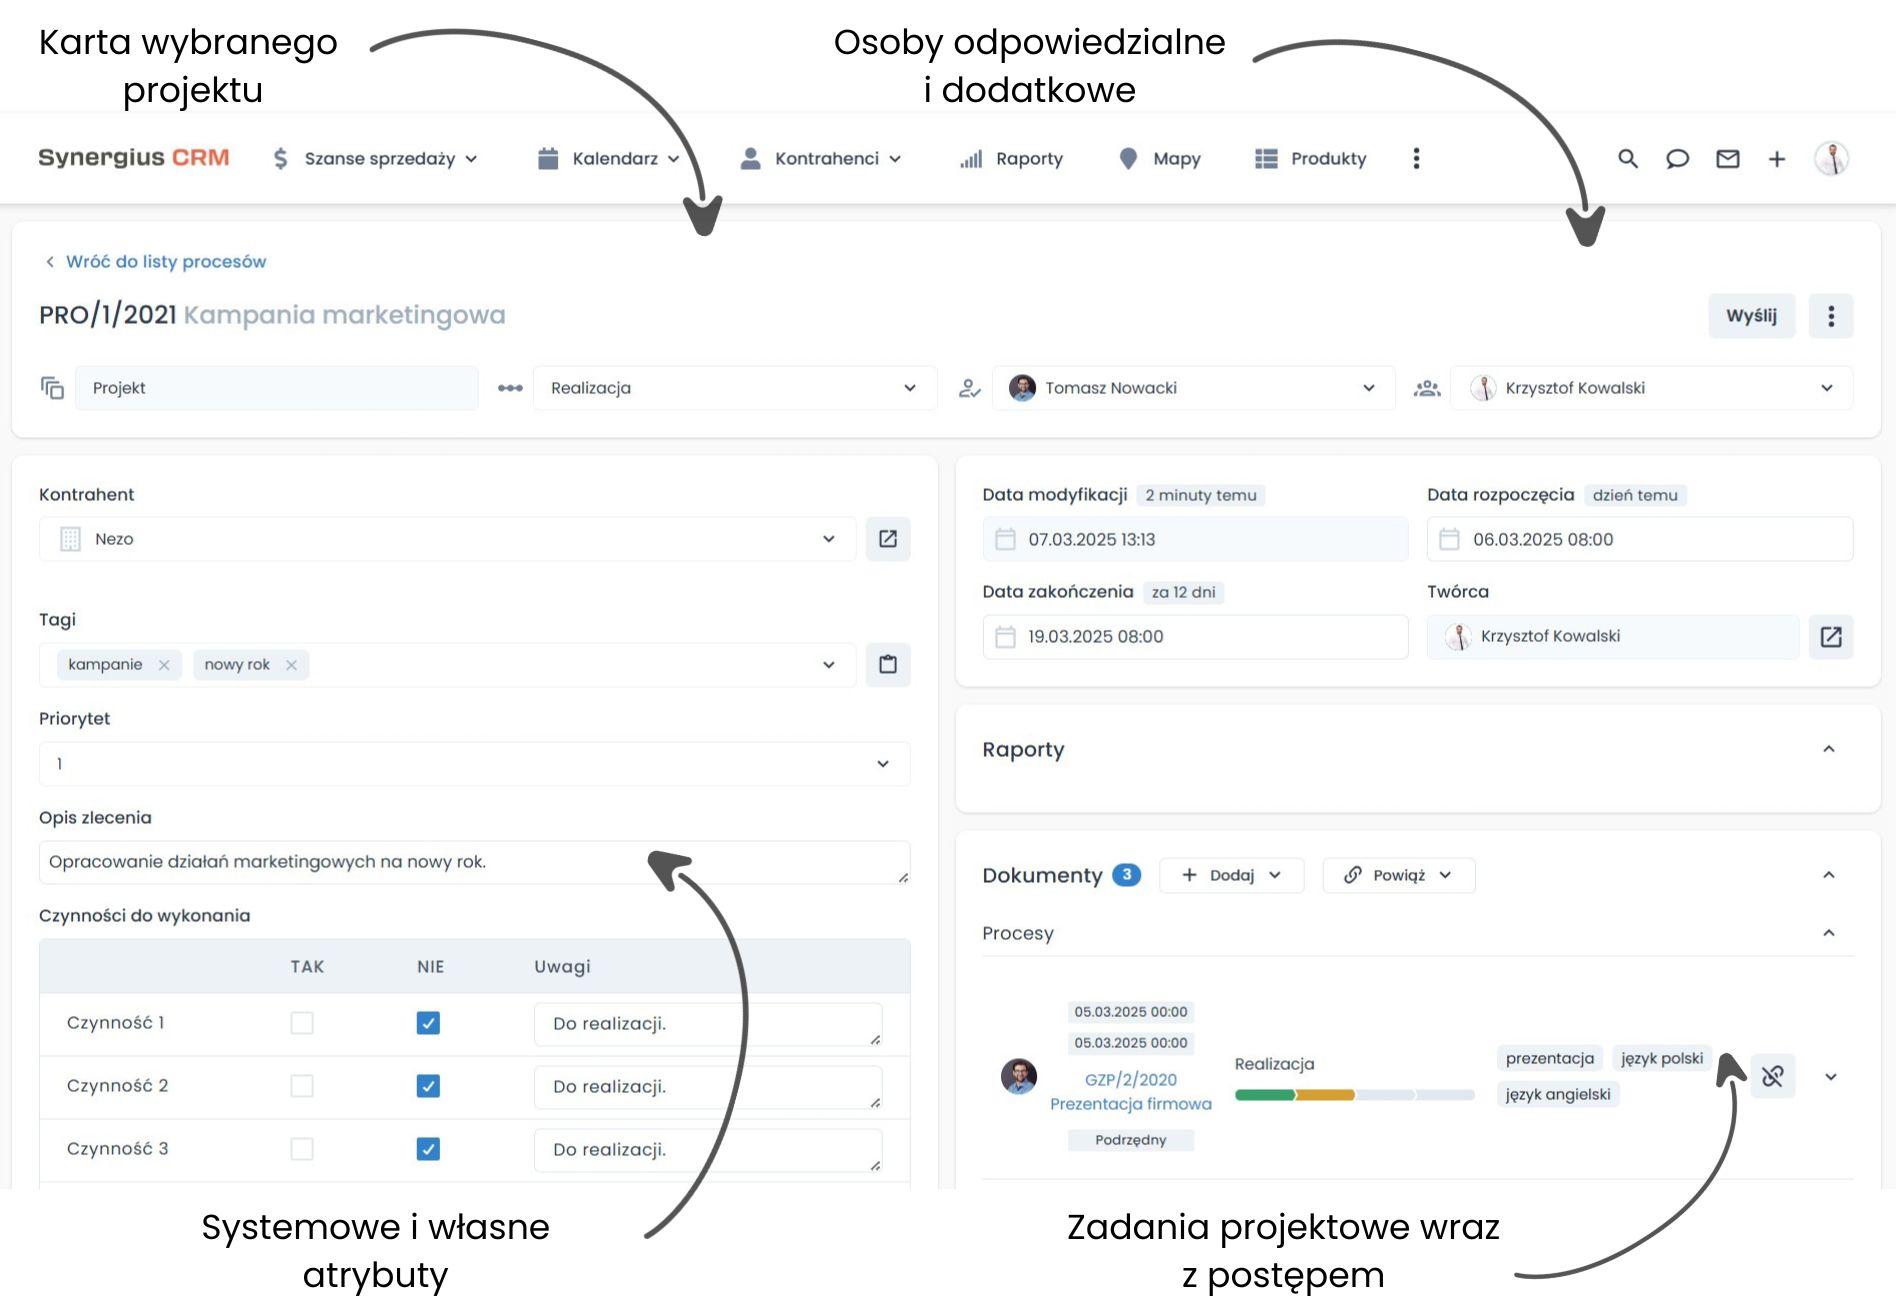The width and height of the screenshot is (1896, 1300).
Task: Open the global search magnifier icon
Action: [x=1628, y=159]
